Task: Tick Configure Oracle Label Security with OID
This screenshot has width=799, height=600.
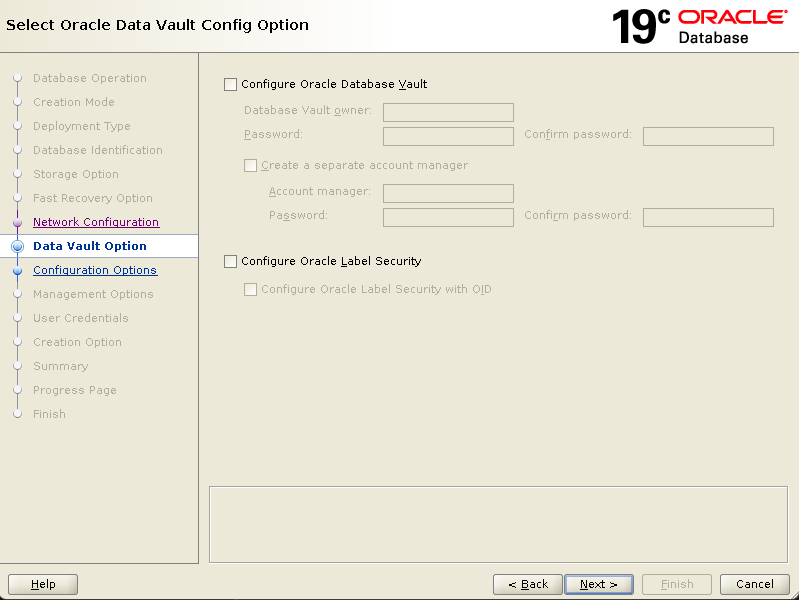Action: [x=250, y=290]
